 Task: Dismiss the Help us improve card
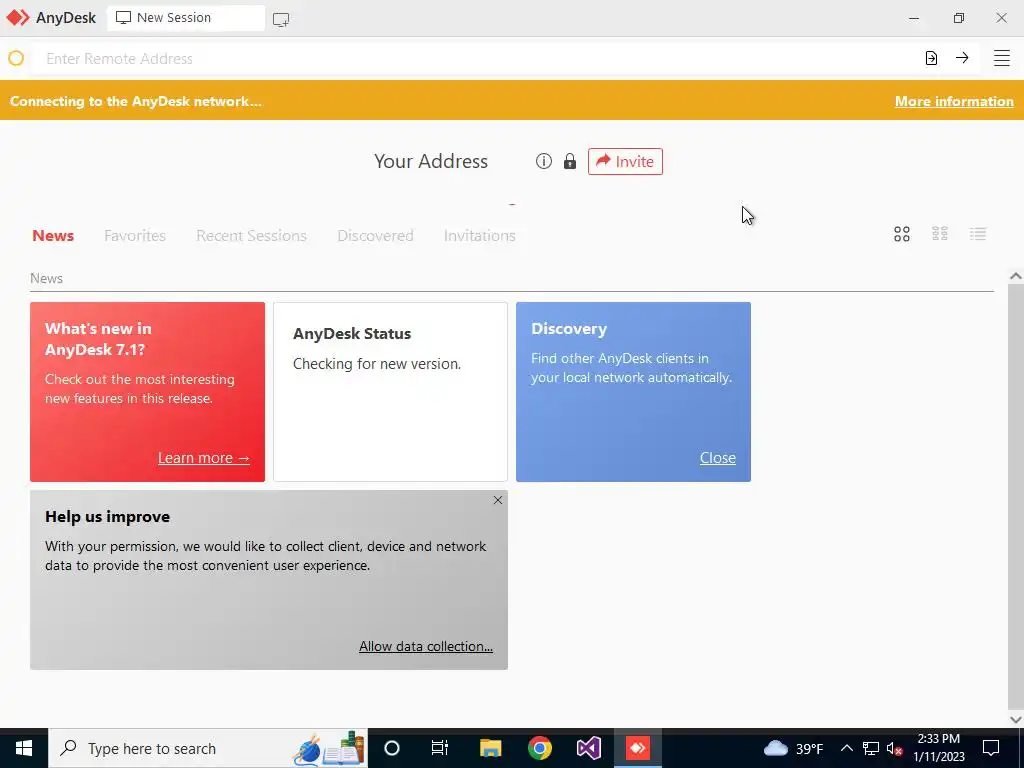498,500
